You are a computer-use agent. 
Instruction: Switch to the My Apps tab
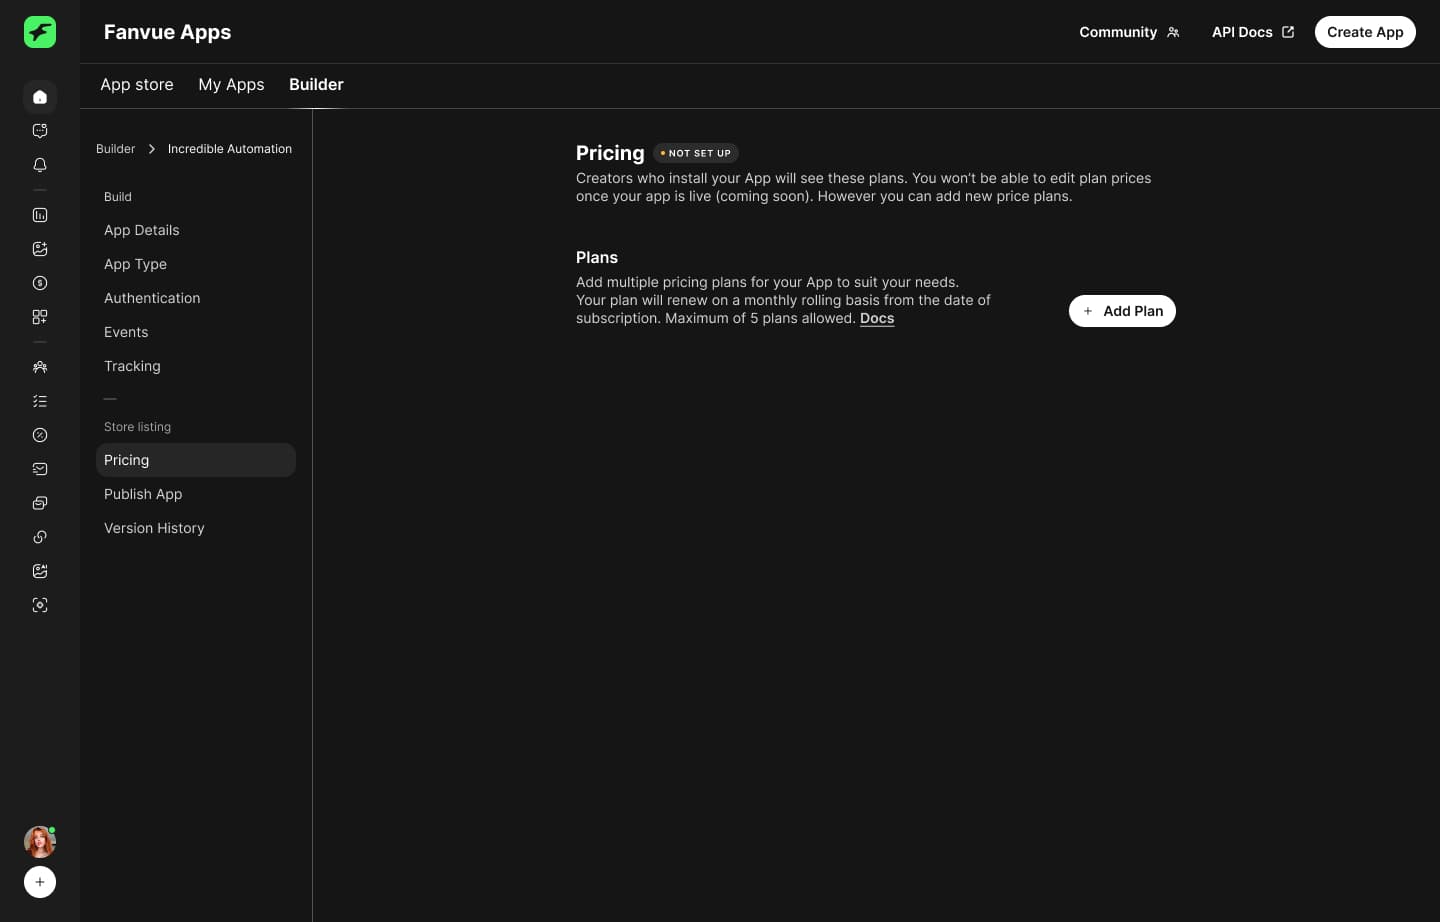[231, 85]
